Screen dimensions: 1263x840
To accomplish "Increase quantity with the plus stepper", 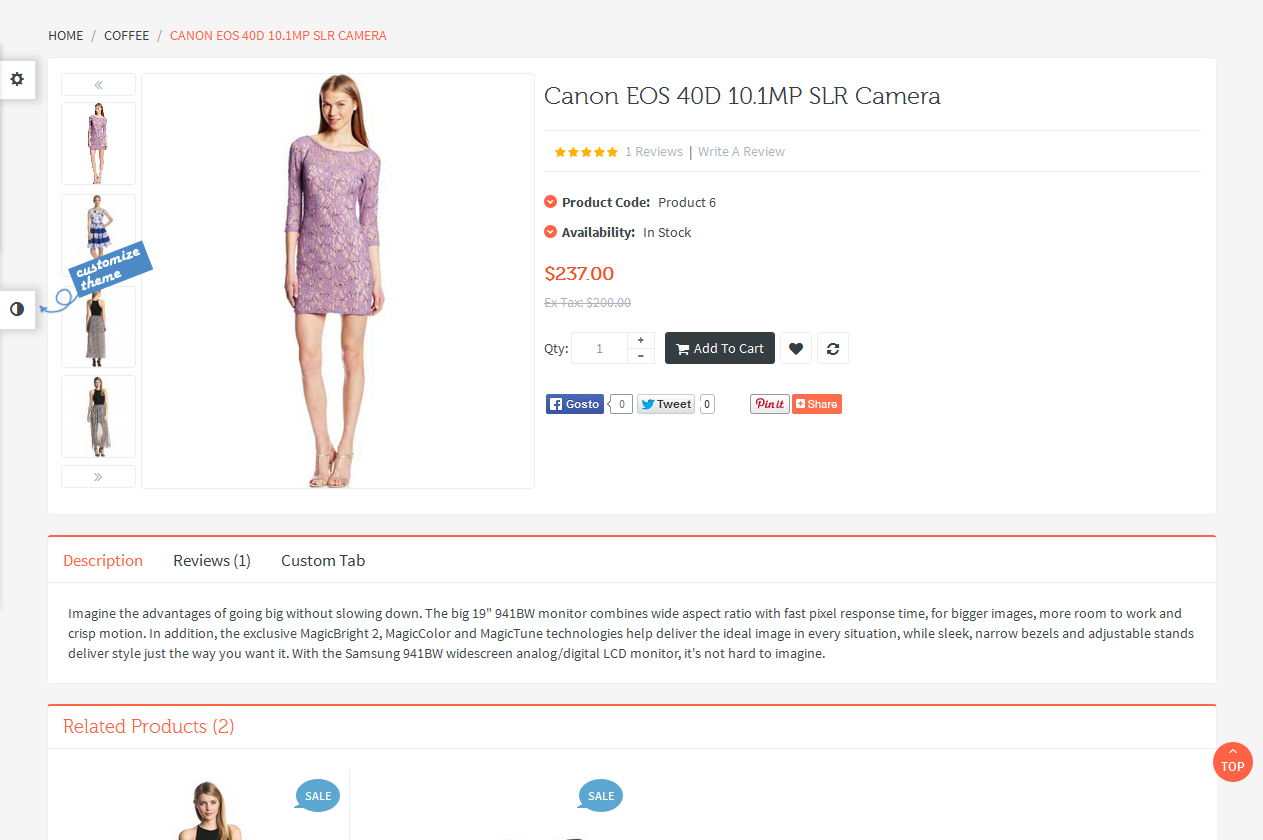I will tap(641, 340).
